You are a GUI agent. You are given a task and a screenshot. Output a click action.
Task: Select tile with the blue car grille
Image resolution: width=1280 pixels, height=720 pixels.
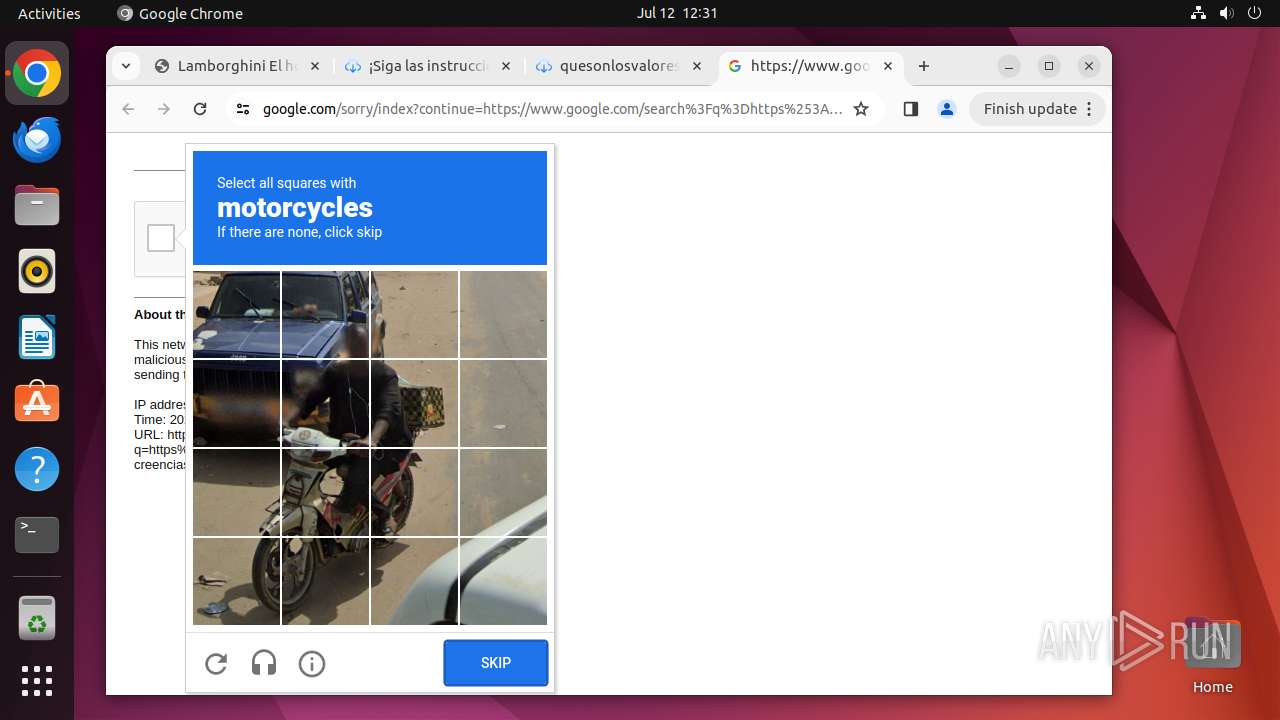(236, 403)
